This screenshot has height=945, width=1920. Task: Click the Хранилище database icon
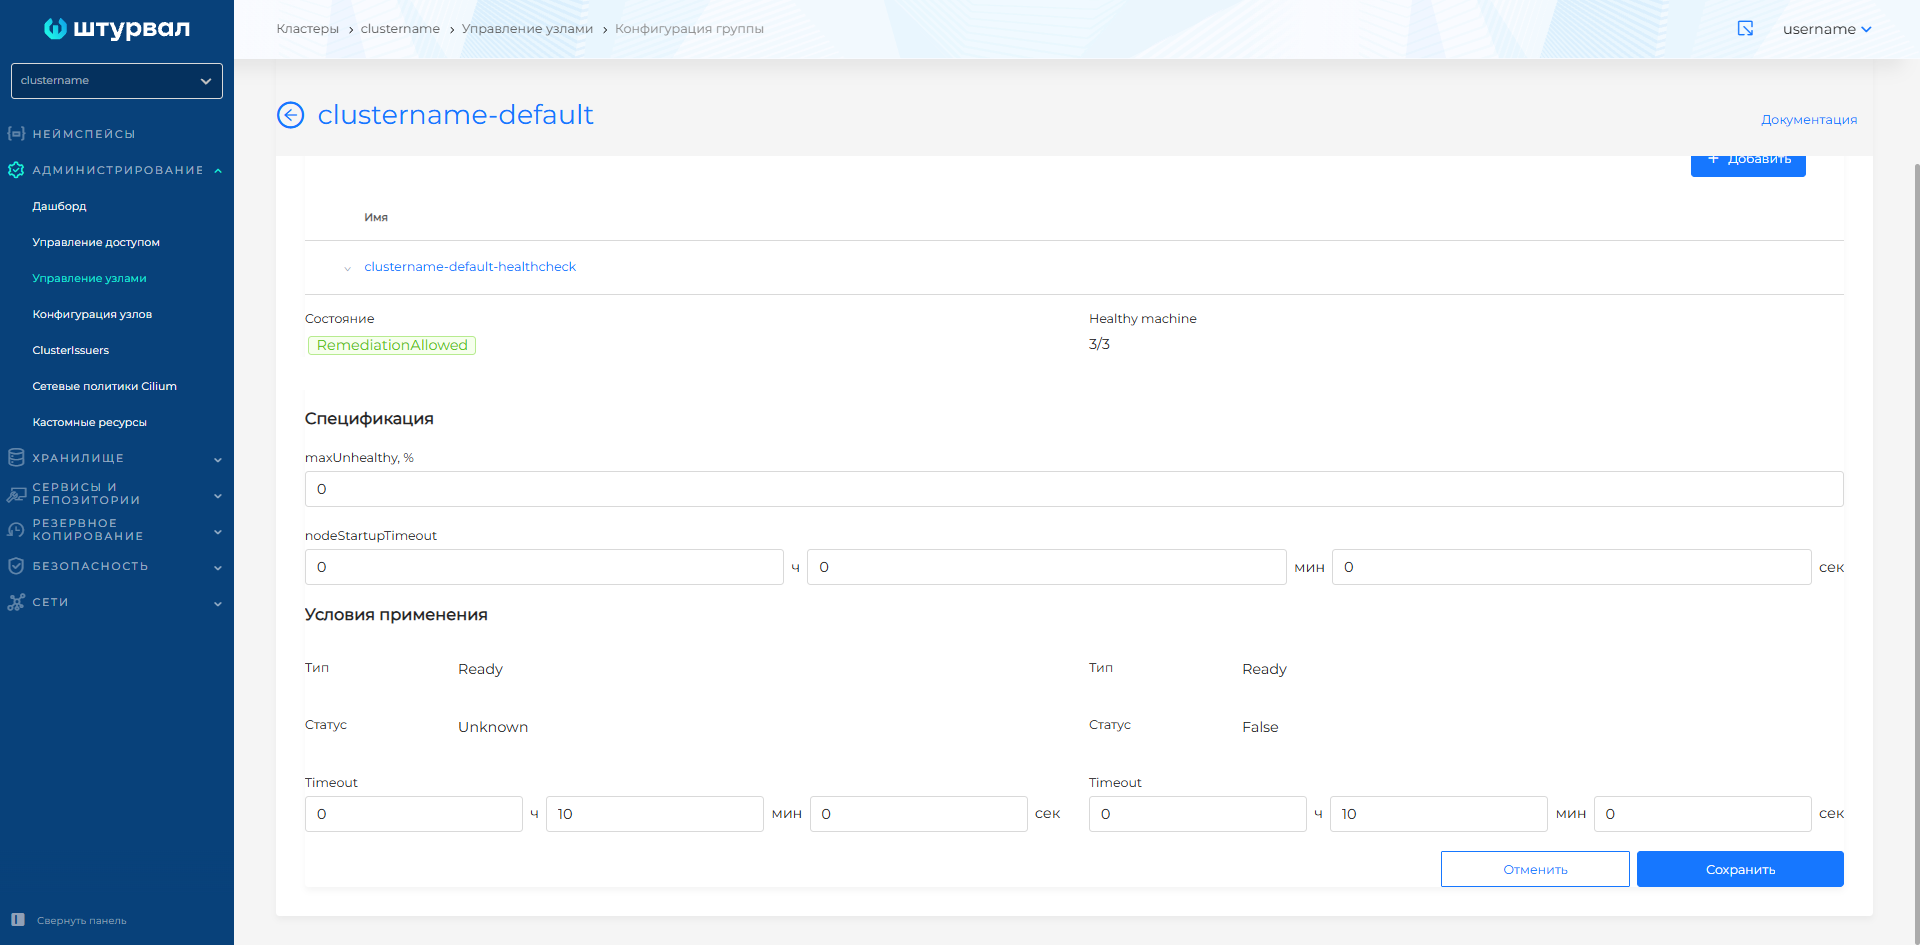point(16,457)
